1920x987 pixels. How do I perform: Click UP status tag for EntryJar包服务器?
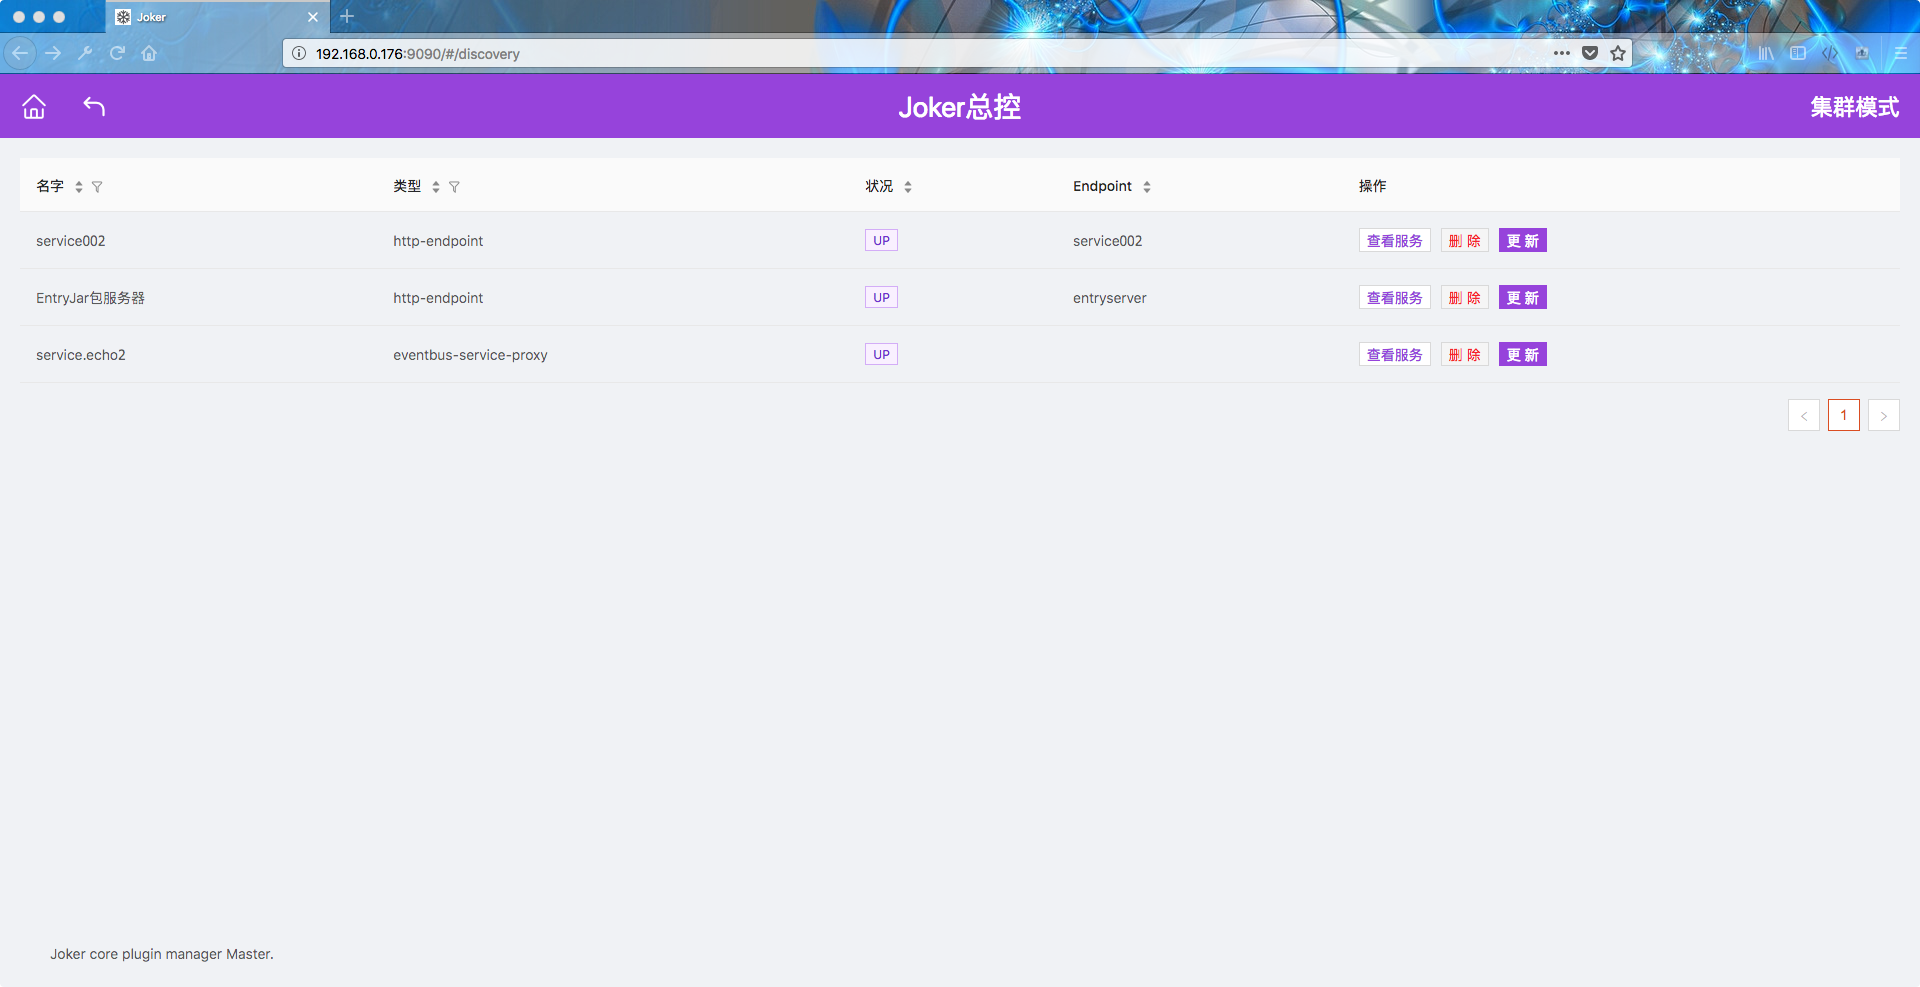(x=881, y=297)
